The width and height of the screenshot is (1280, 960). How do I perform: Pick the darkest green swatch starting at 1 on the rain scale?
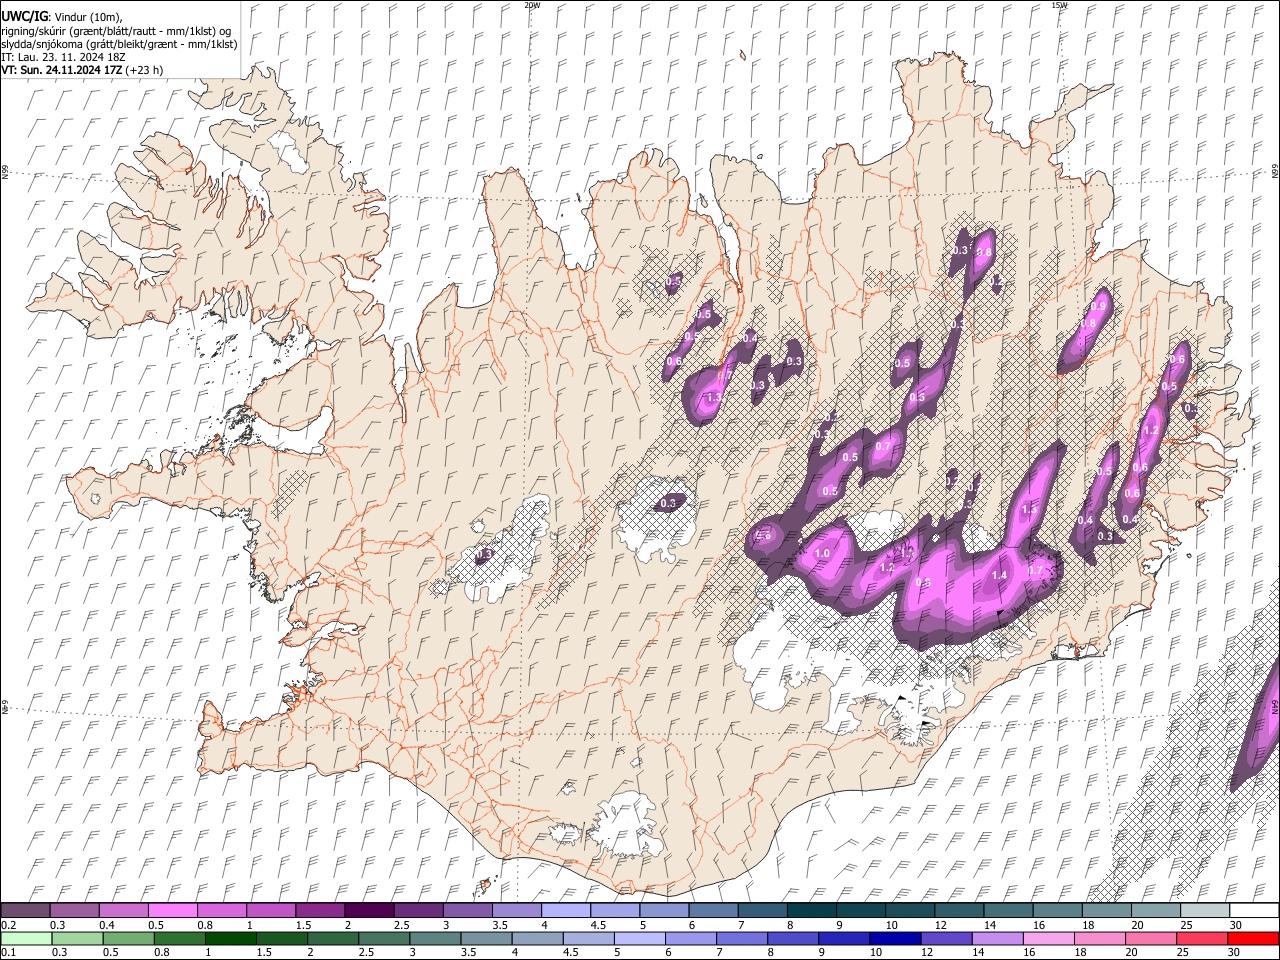[x=230, y=938]
